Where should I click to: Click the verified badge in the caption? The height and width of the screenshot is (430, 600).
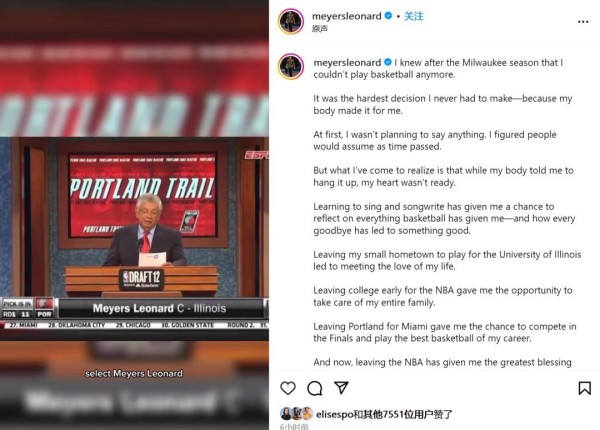tap(388, 62)
